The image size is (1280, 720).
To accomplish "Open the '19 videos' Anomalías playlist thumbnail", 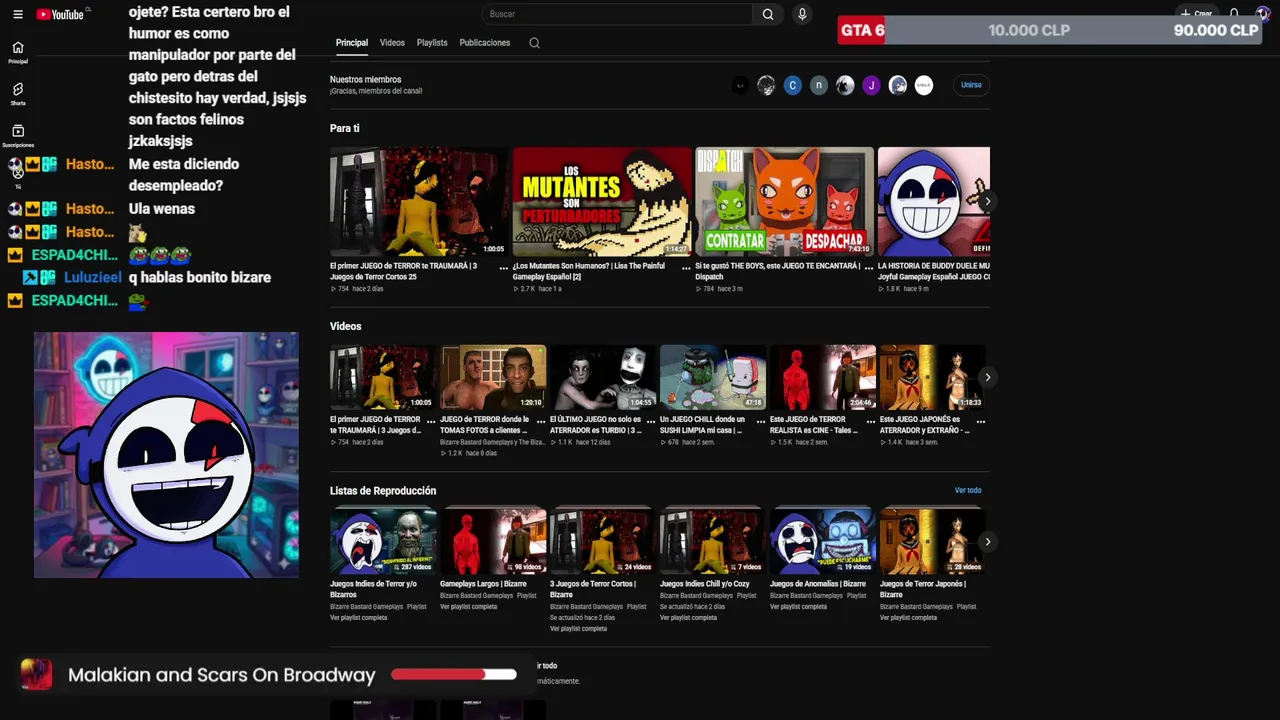I will pyautogui.click(x=823, y=542).
